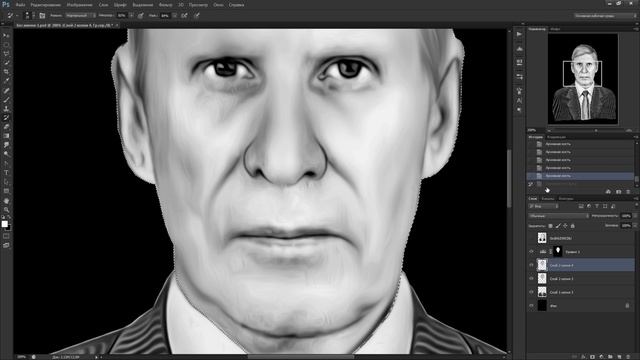Screen dimensions: 640x360
Task: Open layer filter kind dropdown
Action: (x=544, y=207)
